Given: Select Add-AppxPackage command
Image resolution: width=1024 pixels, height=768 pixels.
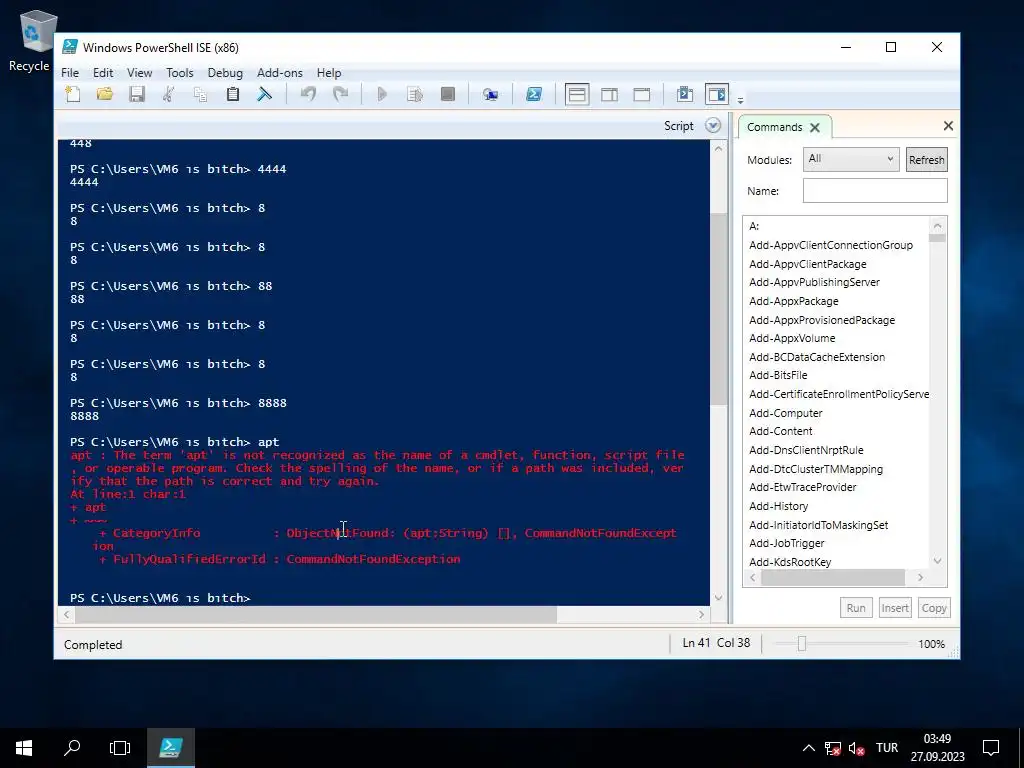Looking at the screenshot, I should (793, 302).
